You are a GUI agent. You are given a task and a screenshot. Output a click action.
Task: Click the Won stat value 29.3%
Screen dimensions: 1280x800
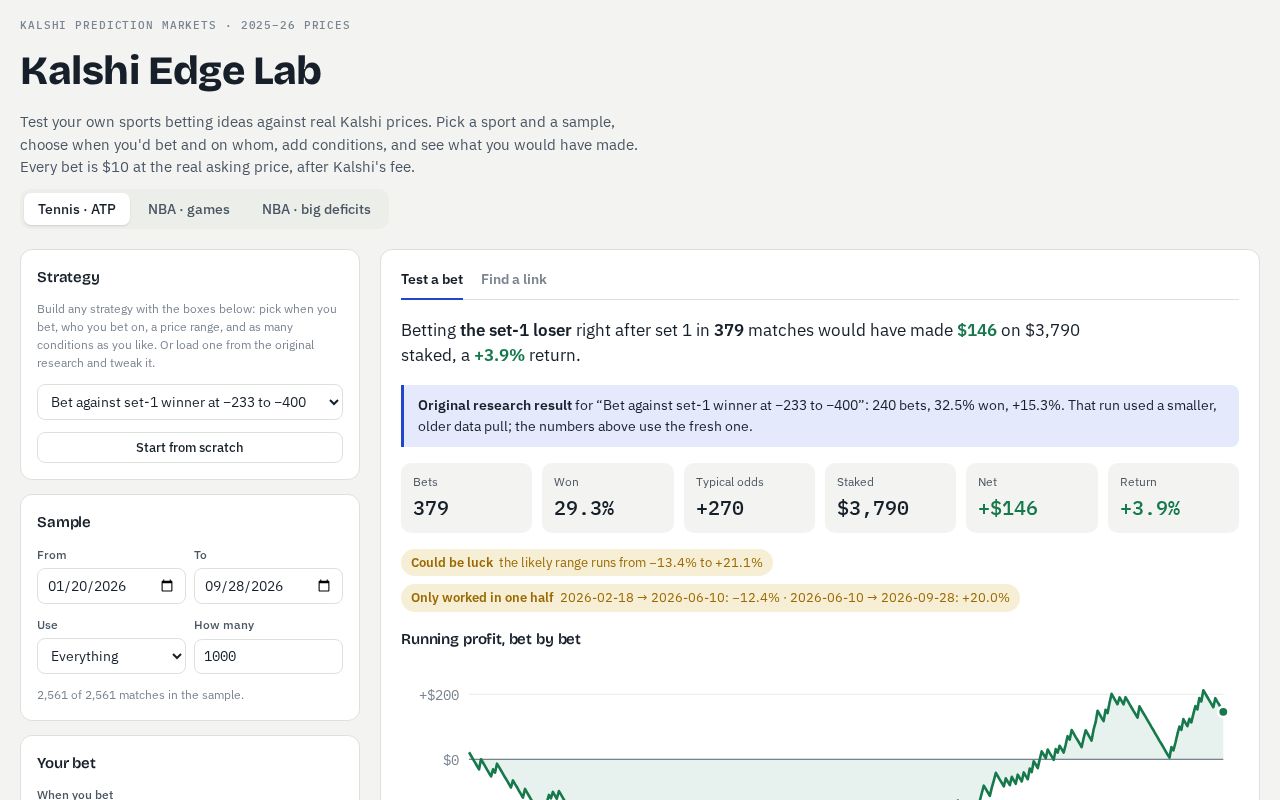[x=584, y=508]
